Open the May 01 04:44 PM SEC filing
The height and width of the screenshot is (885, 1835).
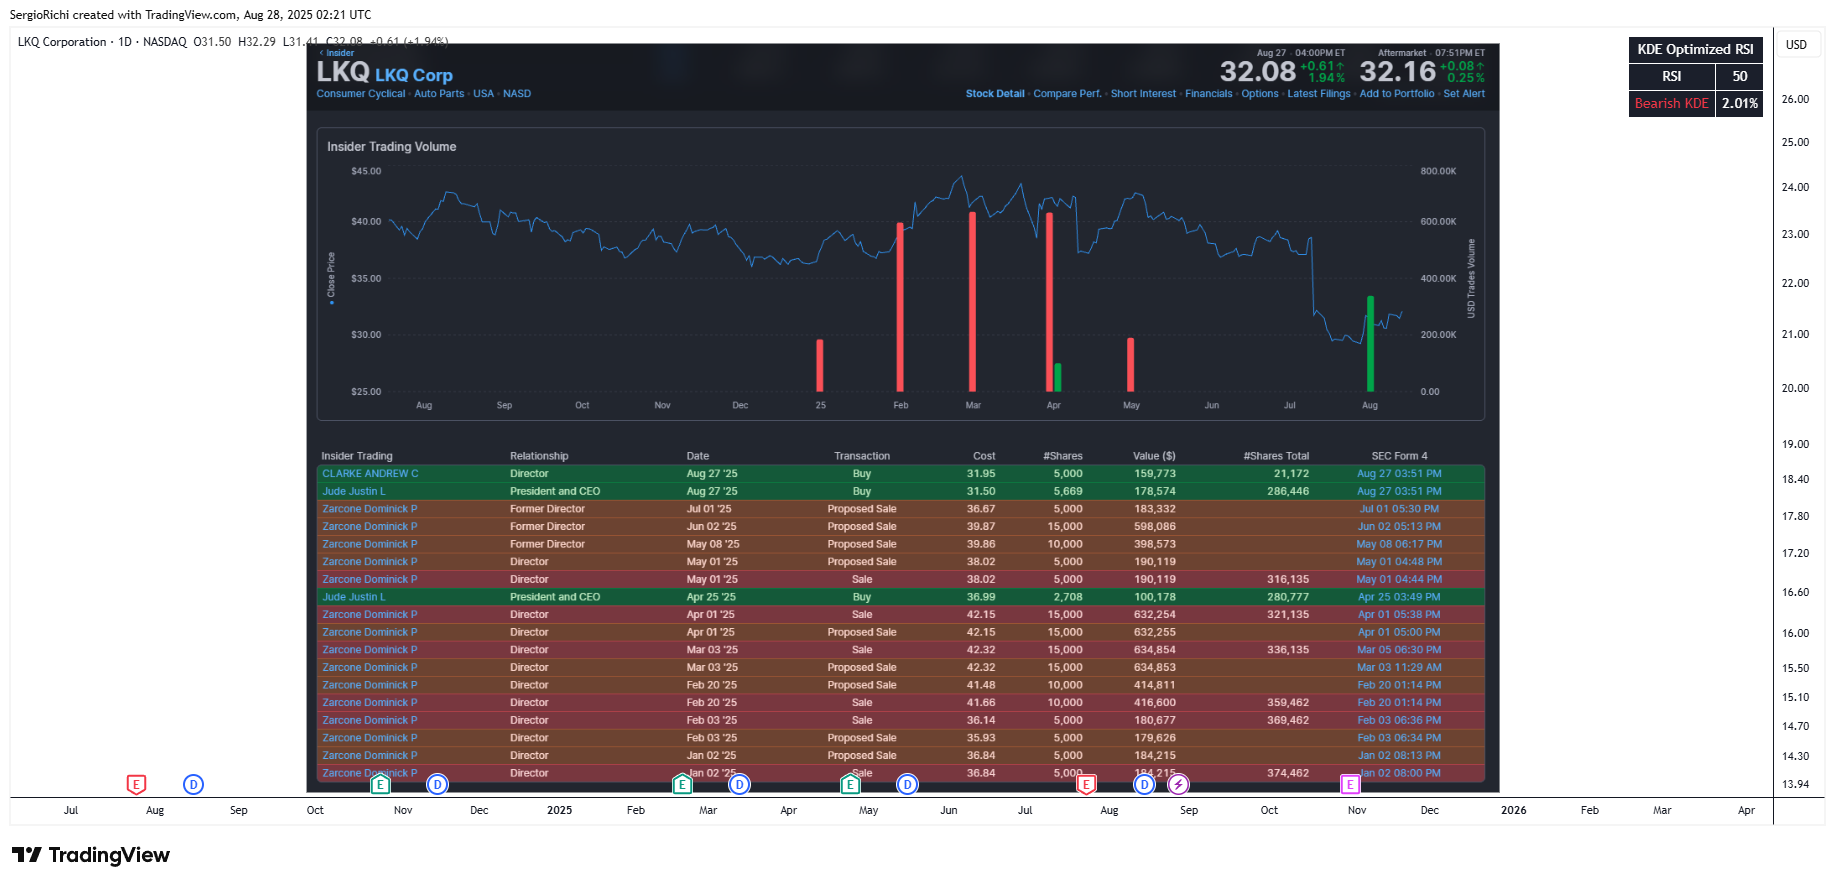[x=1399, y=580]
